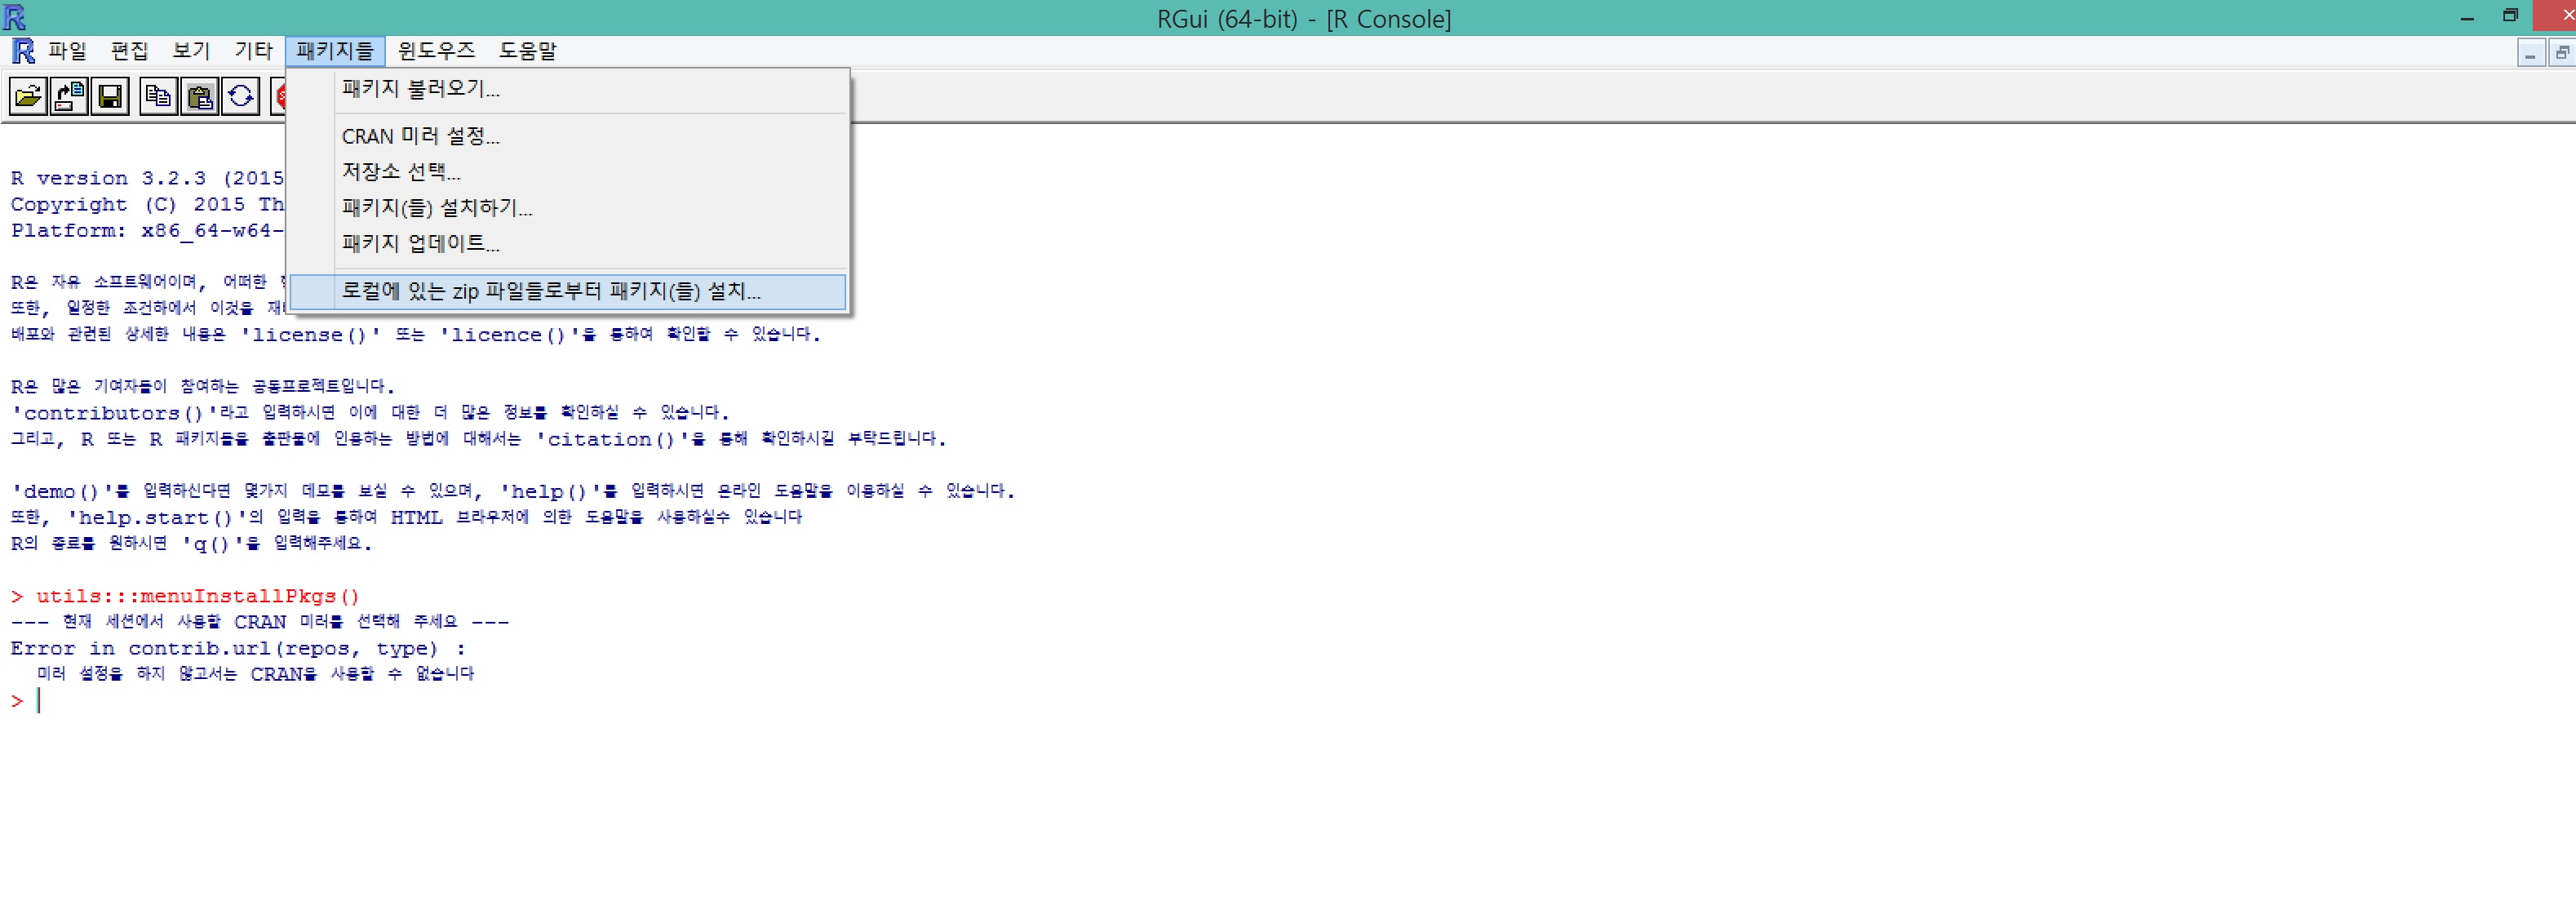This screenshot has height=919, width=2576.
Task: Click the 'R version 3.2.3' line
Action: pos(148,178)
